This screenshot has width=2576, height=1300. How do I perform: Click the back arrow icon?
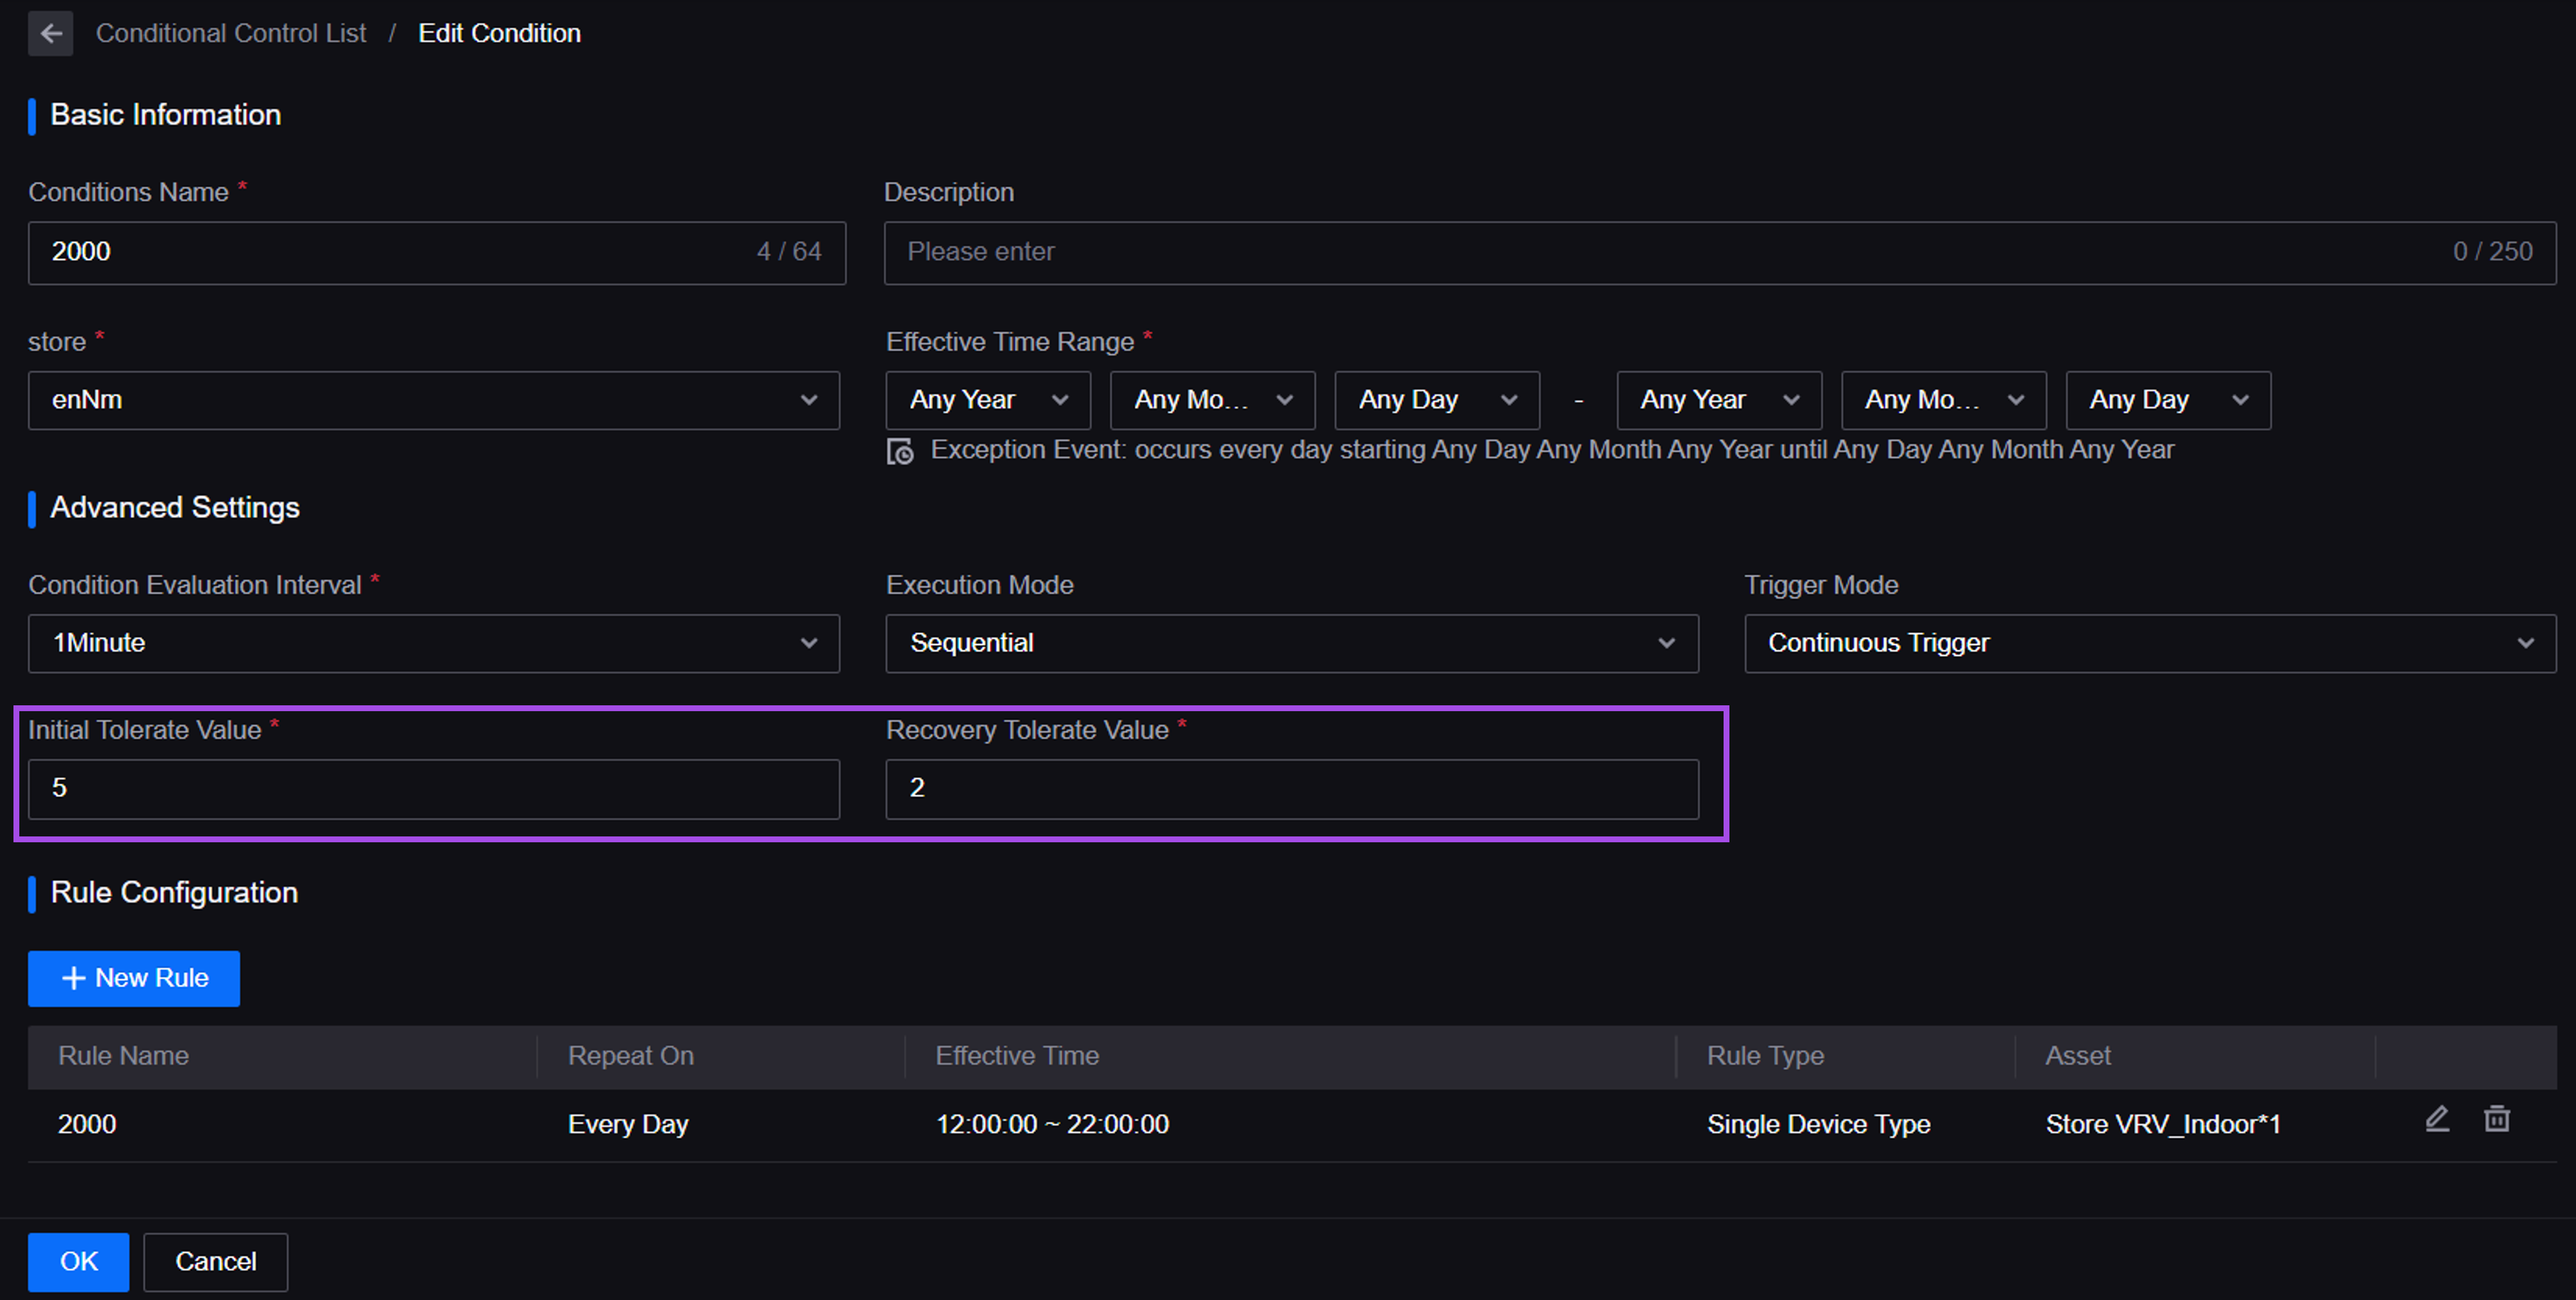tap(50, 33)
